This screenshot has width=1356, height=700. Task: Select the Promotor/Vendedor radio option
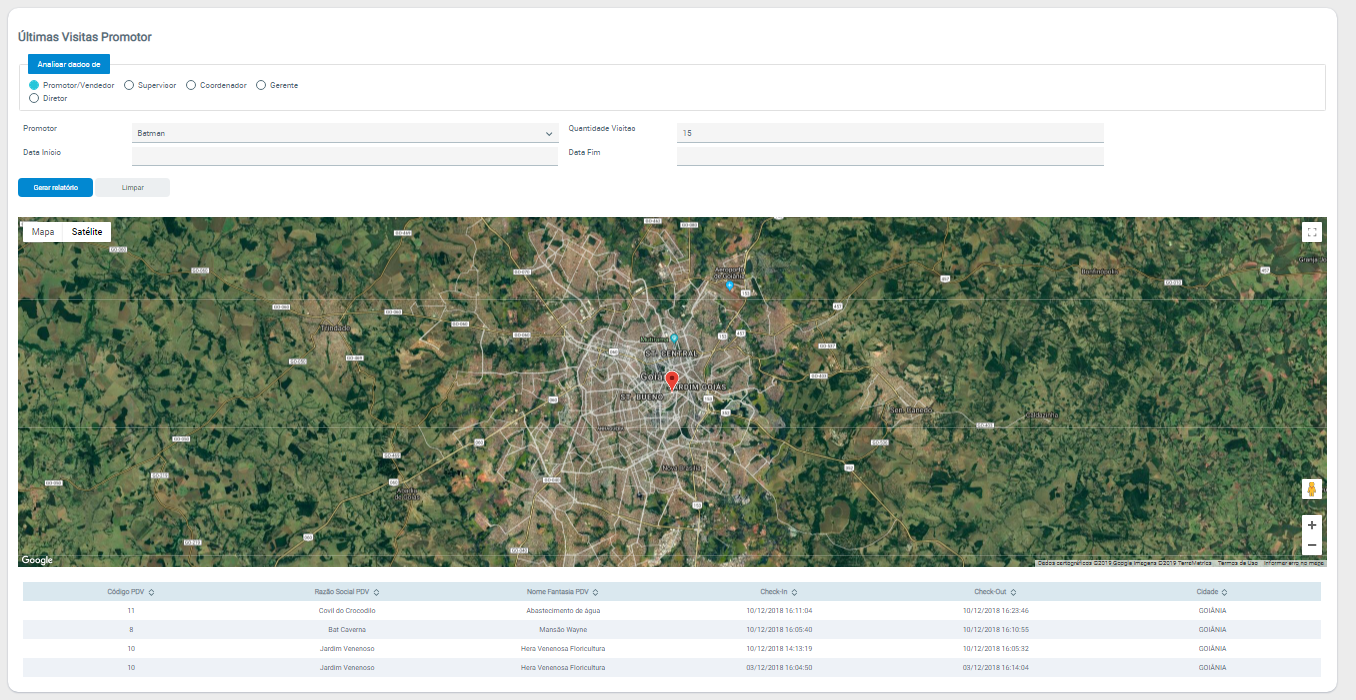[34, 85]
